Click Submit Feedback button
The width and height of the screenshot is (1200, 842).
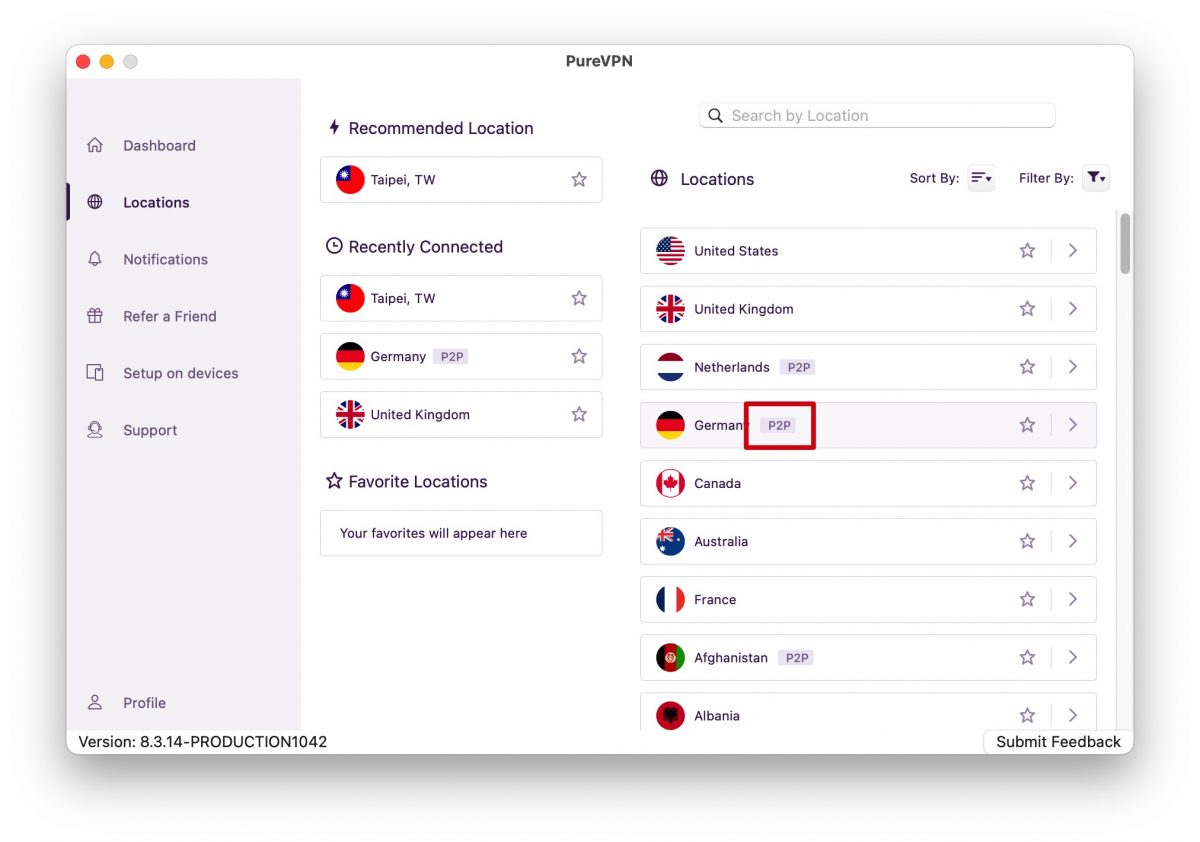pos(1058,742)
